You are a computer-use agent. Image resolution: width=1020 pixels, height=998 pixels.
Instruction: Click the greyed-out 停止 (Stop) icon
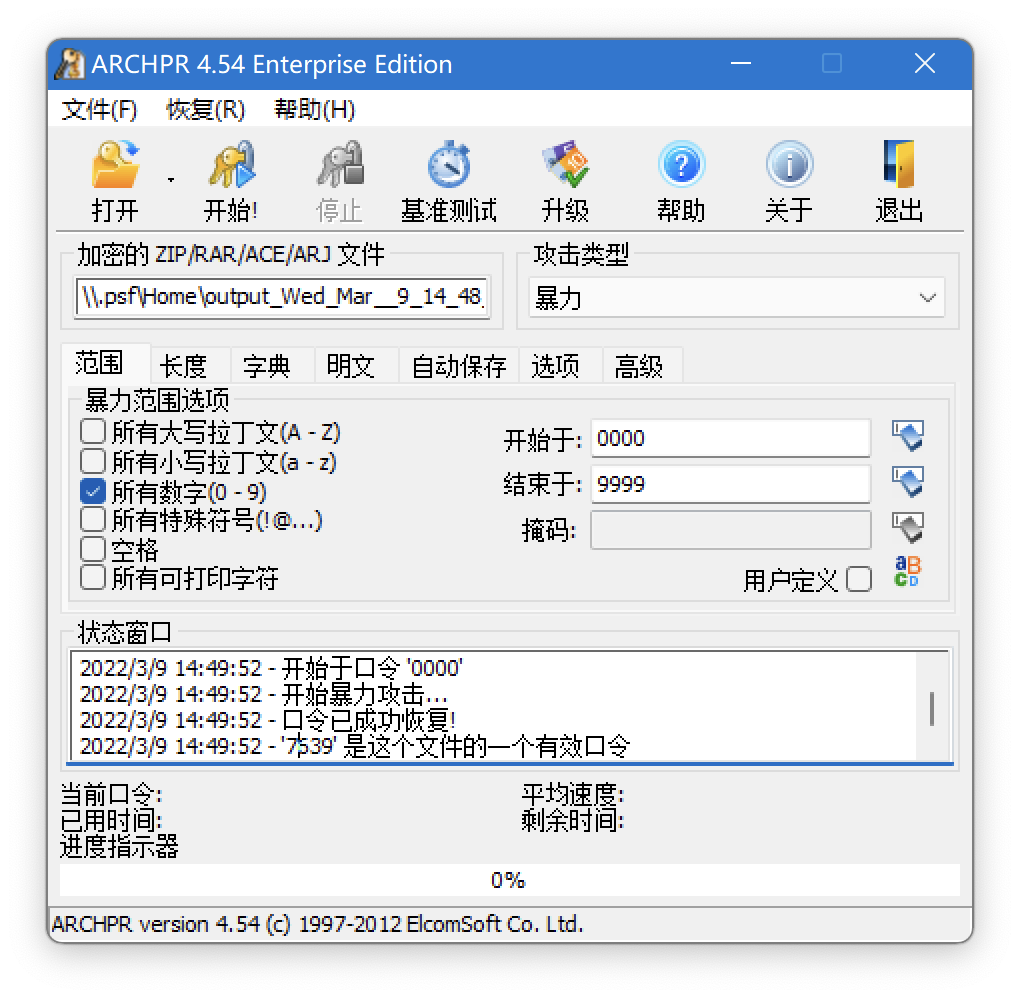[339, 165]
